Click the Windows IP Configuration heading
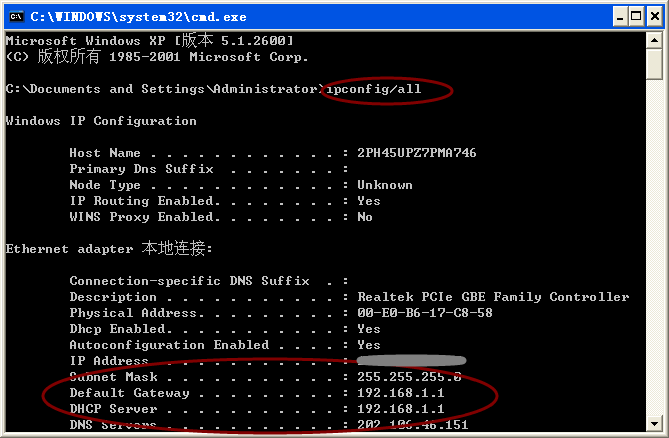This screenshot has height=438, width=669. point(101,121)
